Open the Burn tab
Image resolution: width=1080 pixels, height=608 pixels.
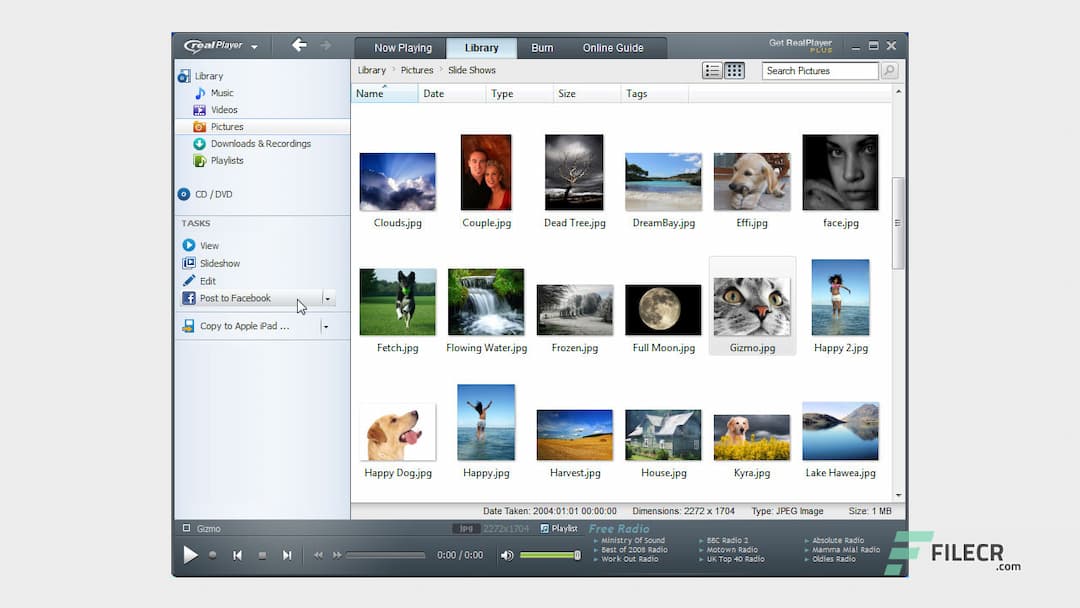(x=541, y=47)
